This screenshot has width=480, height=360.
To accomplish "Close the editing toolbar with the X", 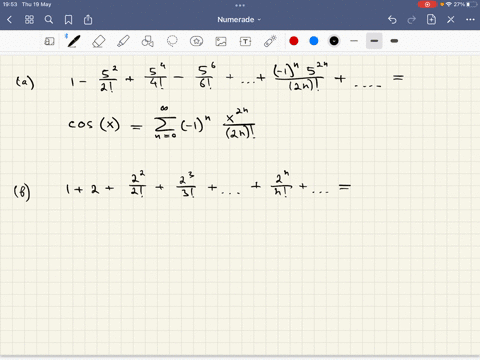I will [x=451, y=20].
